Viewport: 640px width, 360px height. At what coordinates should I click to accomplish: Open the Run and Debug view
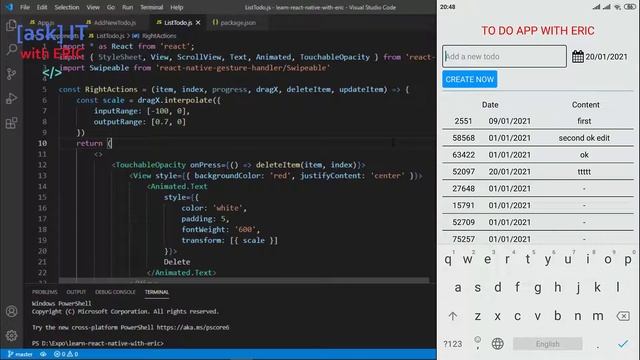11,98
